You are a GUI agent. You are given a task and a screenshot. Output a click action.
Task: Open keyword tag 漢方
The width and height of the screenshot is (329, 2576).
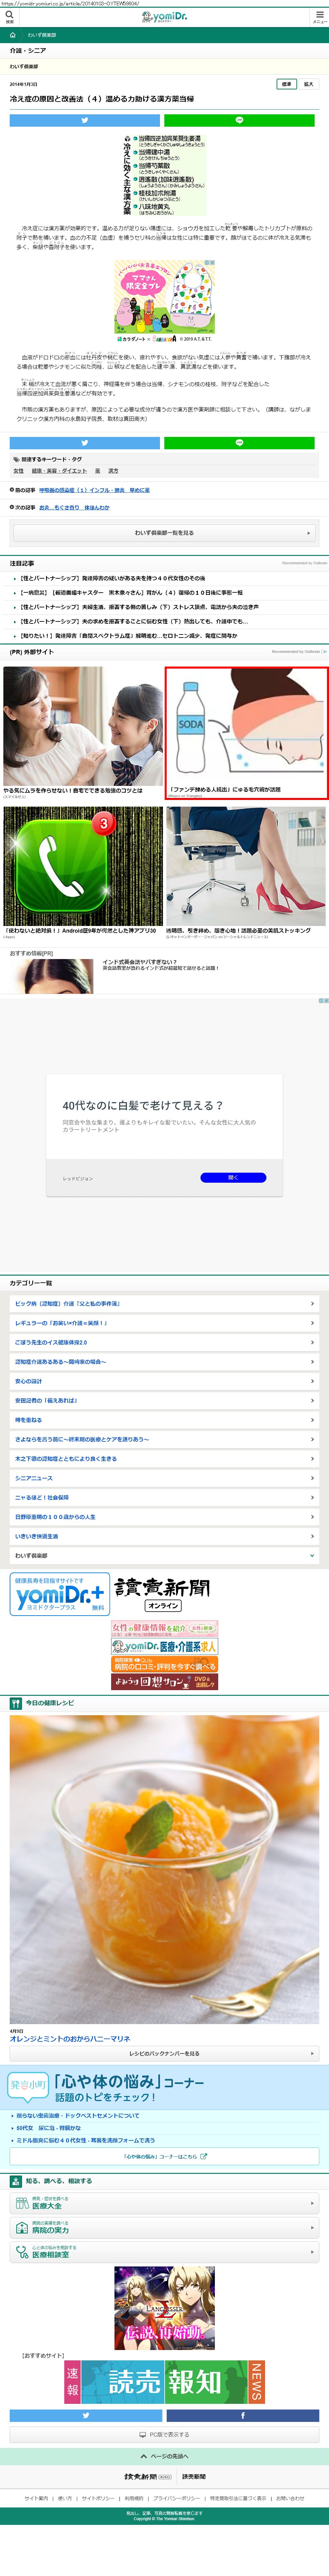113,471
